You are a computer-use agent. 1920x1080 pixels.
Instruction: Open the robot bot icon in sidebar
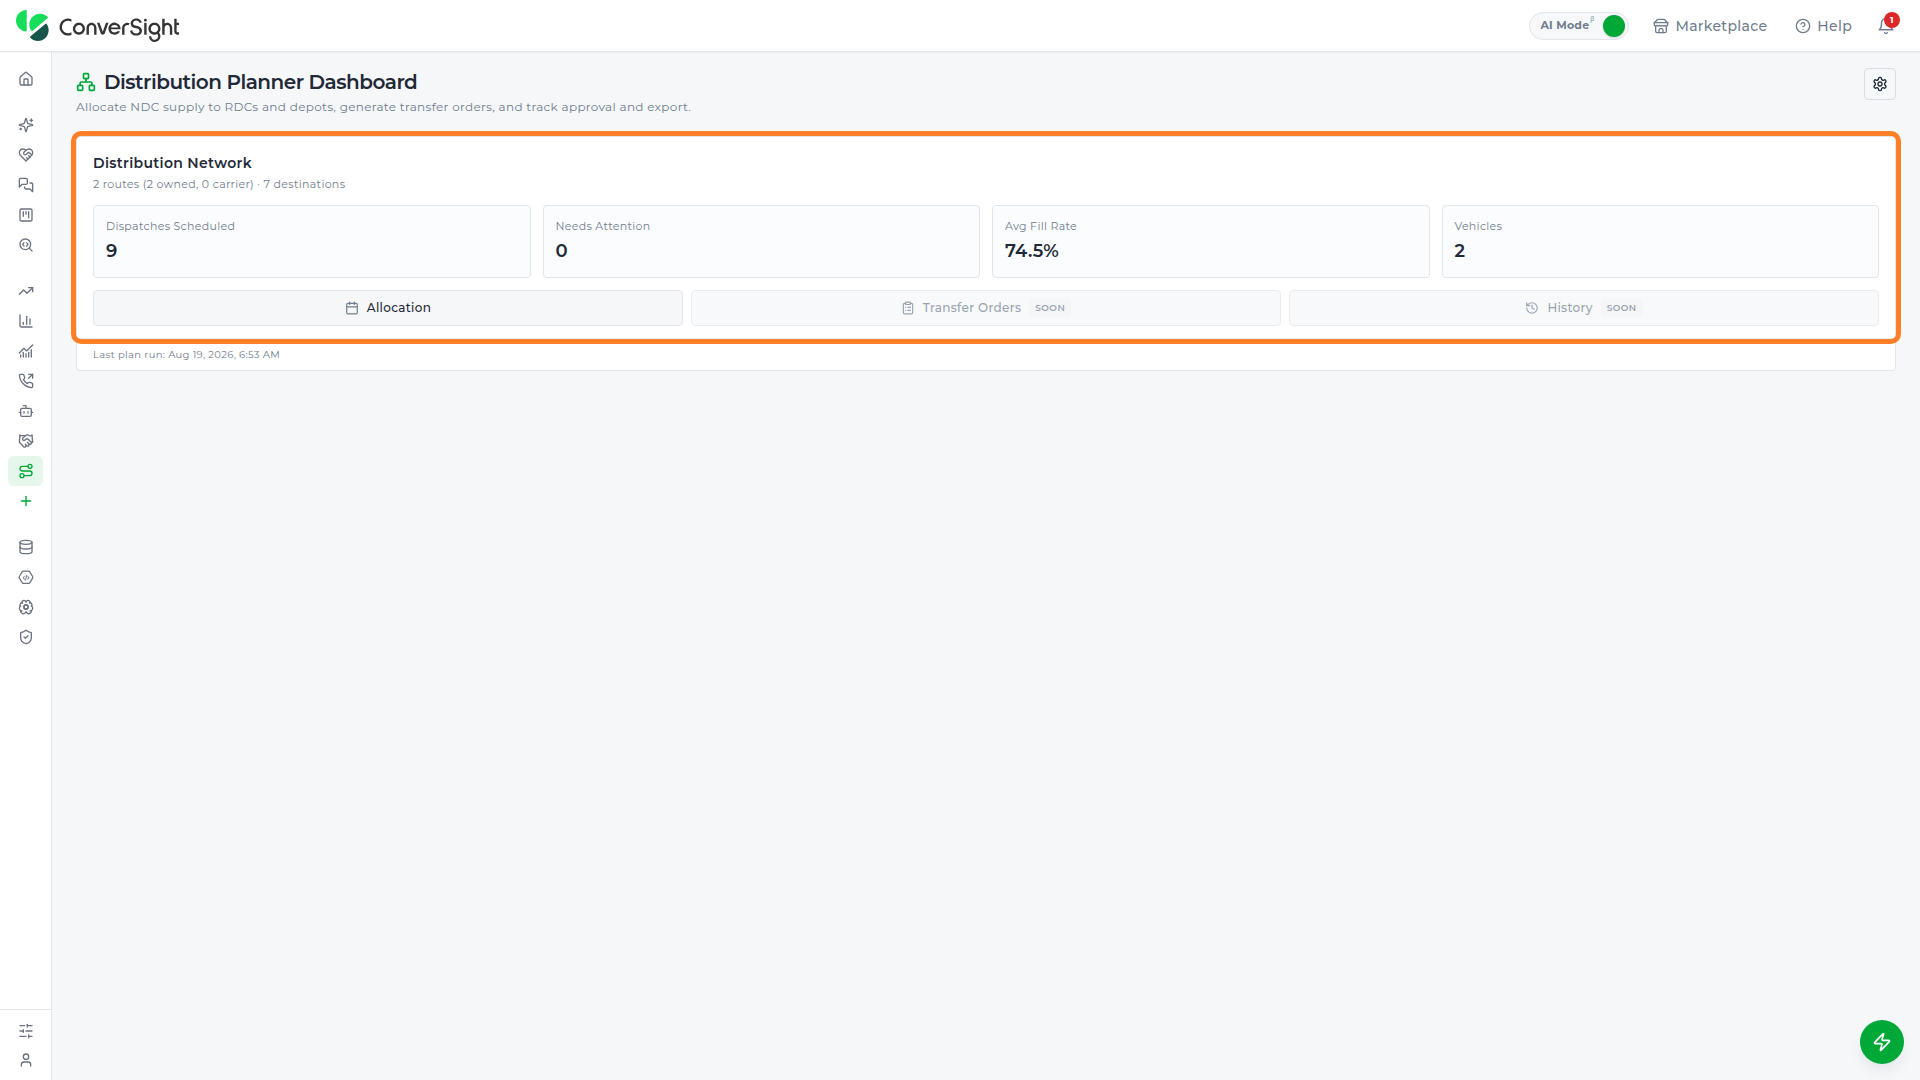(26, 411)
